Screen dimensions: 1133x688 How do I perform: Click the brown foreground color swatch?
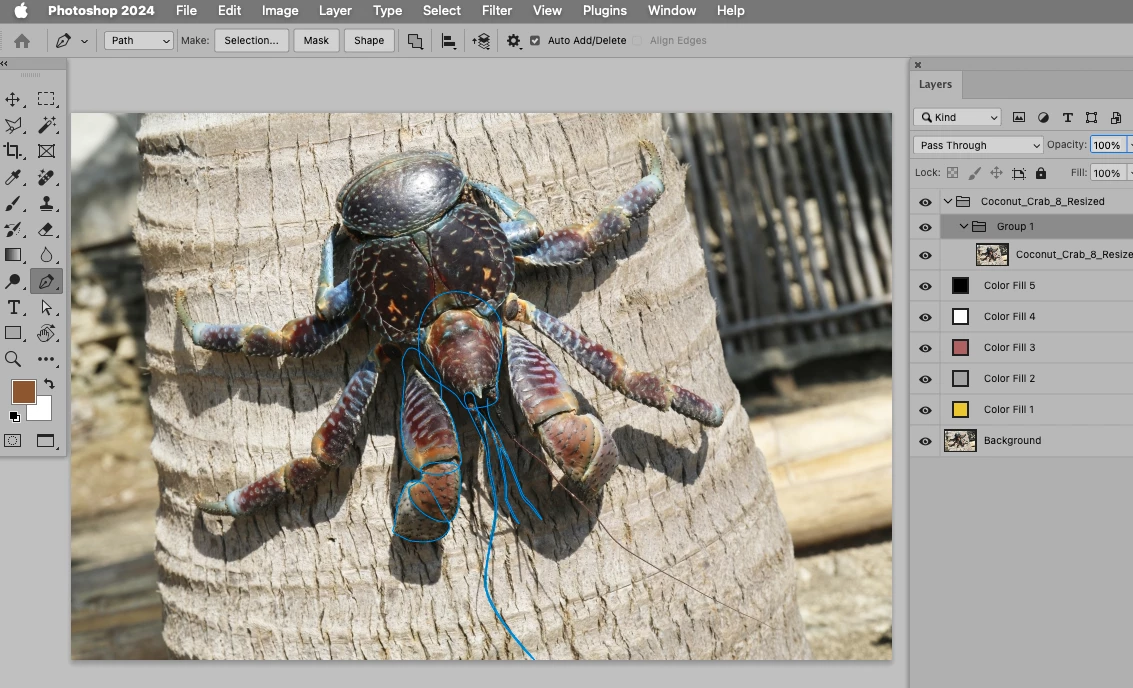point(23,391)
